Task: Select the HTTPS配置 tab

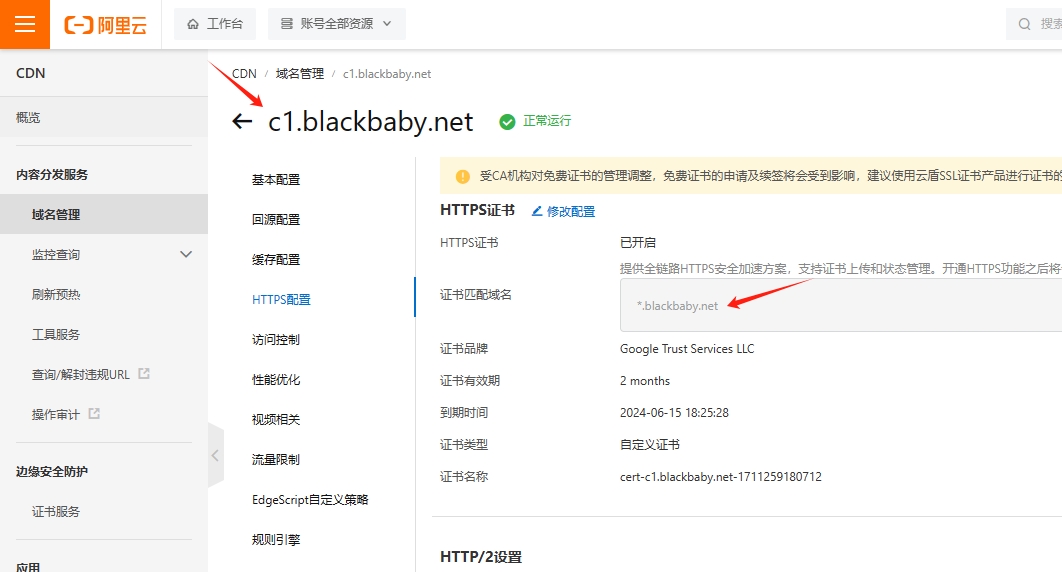Action: [x=281, y=300]
